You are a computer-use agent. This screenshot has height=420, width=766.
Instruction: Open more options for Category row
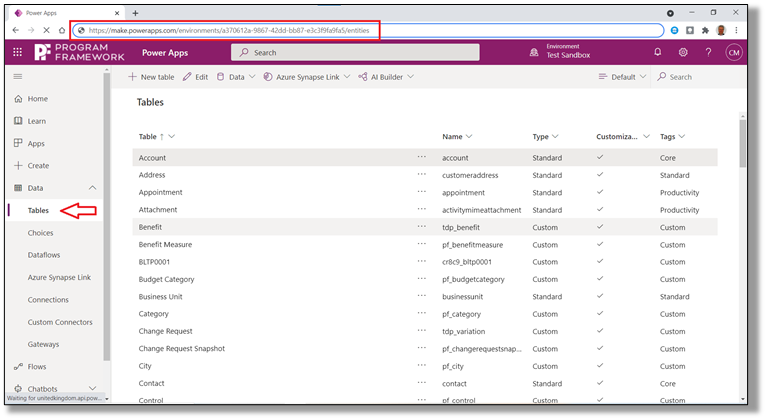[422, 314]
